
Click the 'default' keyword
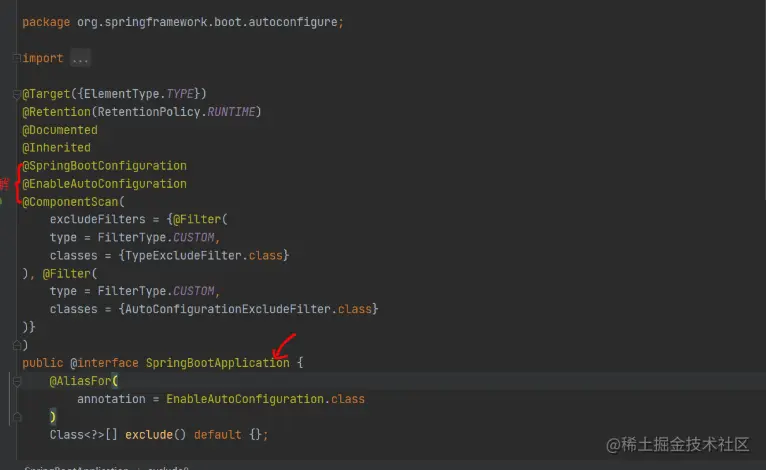pyautogui.click(x=217, y=435)
